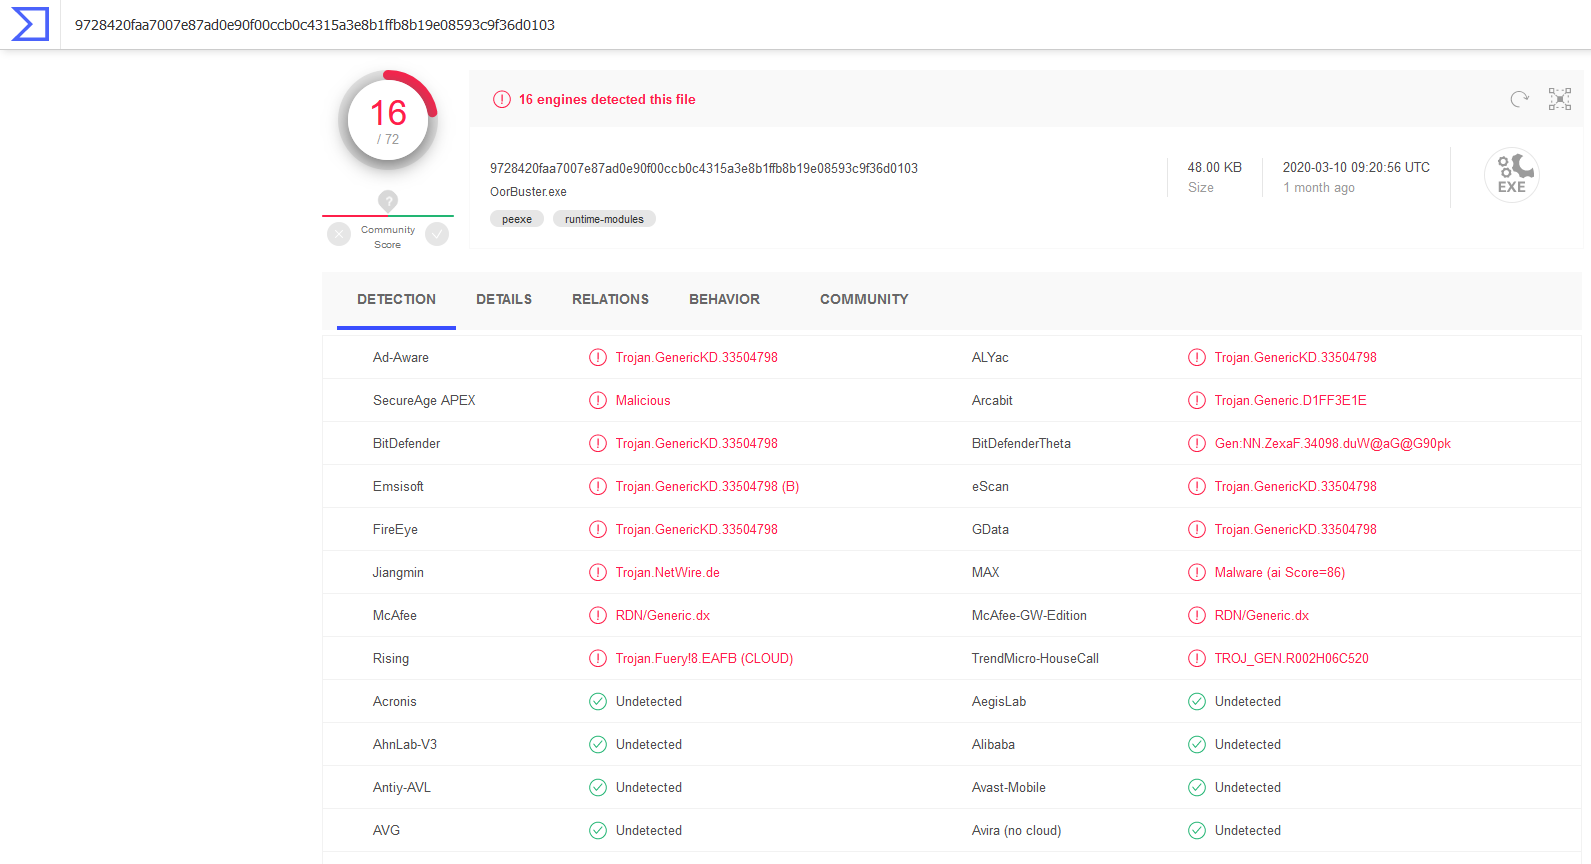Screen dimensions: 1591x864
Task: Click the alert icon in the Ad-Aware row
Action: coord(598,357)
